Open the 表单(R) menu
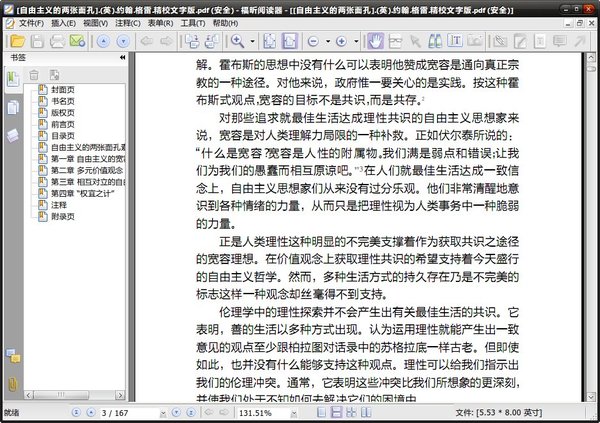The height and width of the screenshot is (423, 600). coord(160,23)
